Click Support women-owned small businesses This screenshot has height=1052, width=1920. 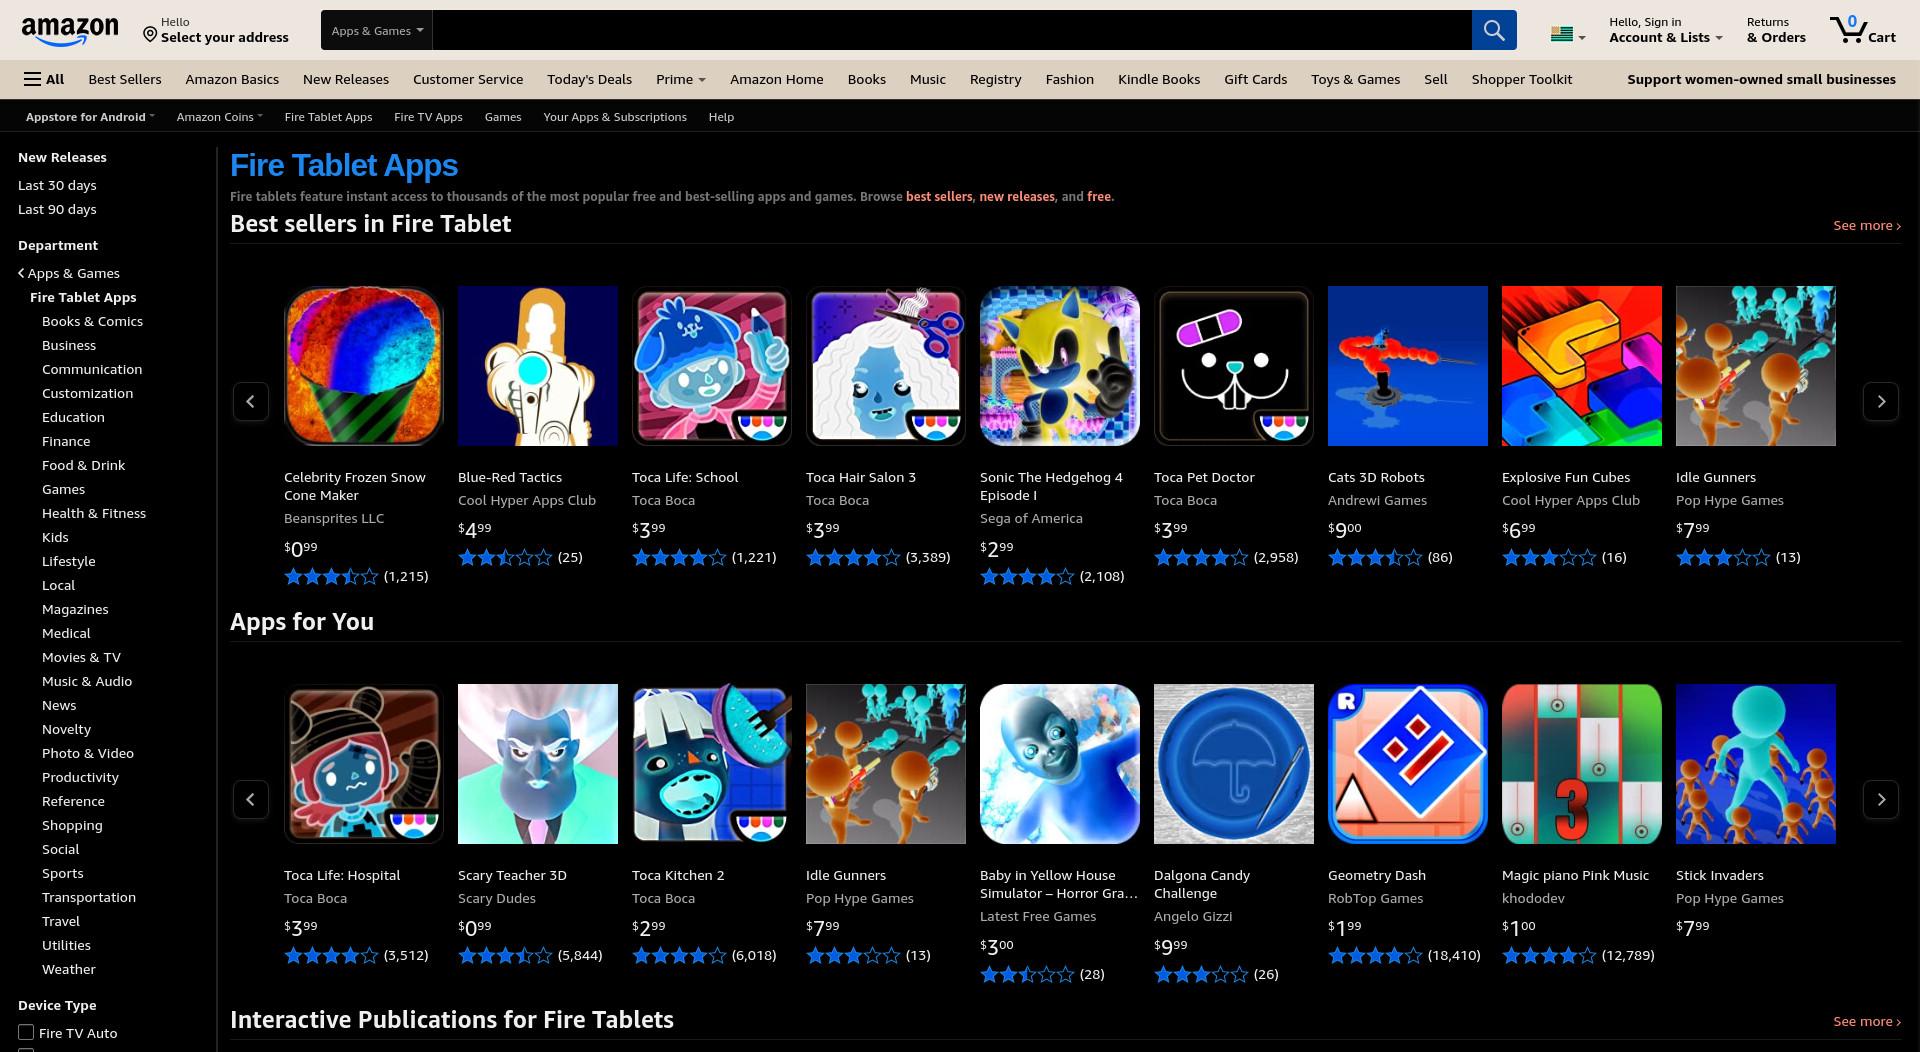click(1761, 79)
